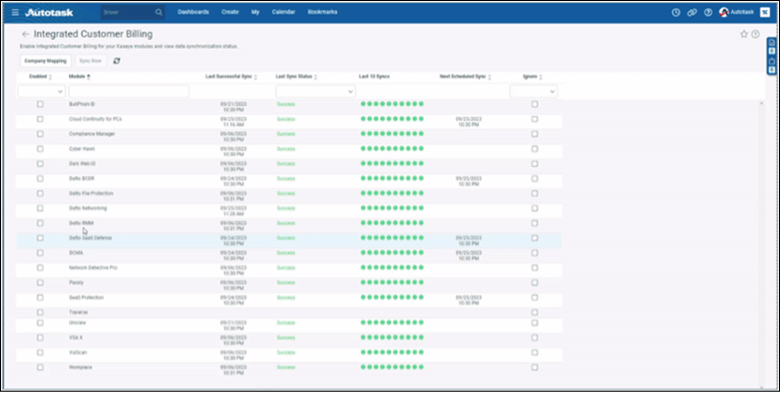Open the Calendar menu

[x=284, y=12]
